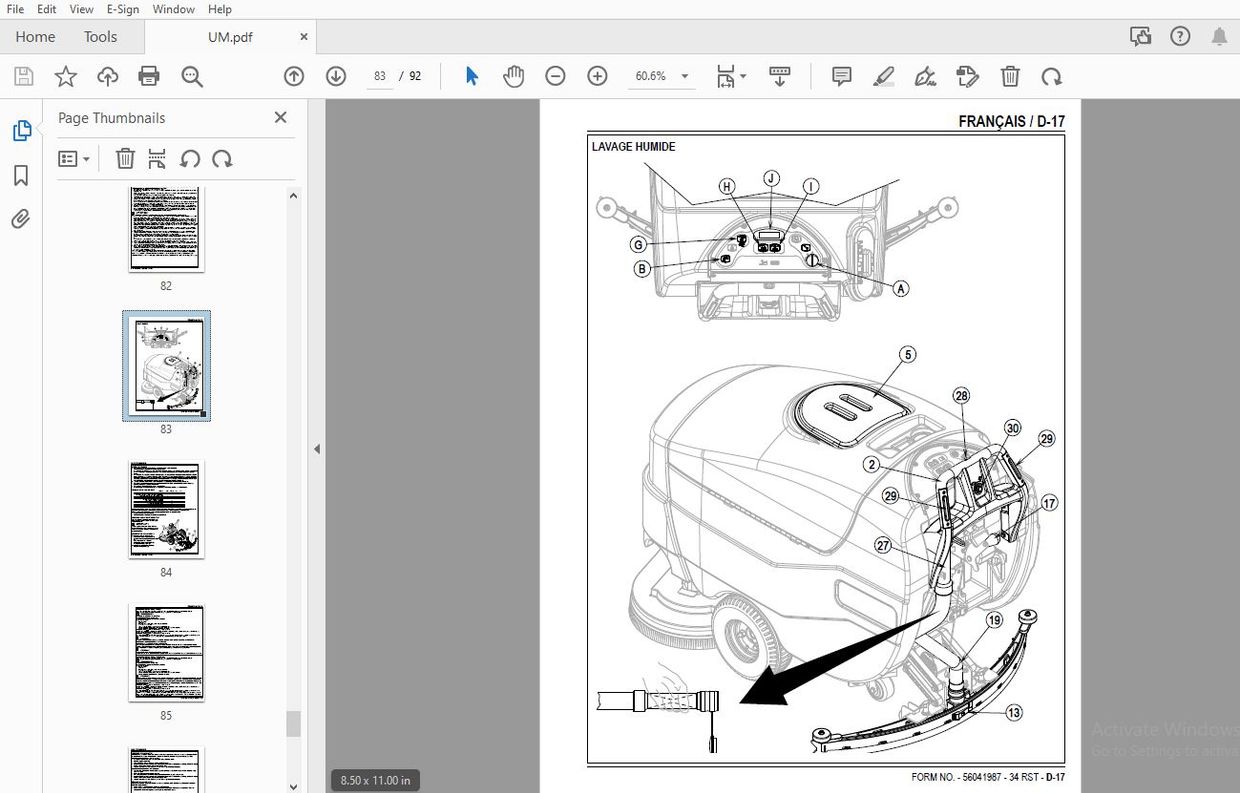Close the Page Thumbnails panel
The width and height of the screenshot is (1240, 793).
pyautogui.click(x=280, y=117)
